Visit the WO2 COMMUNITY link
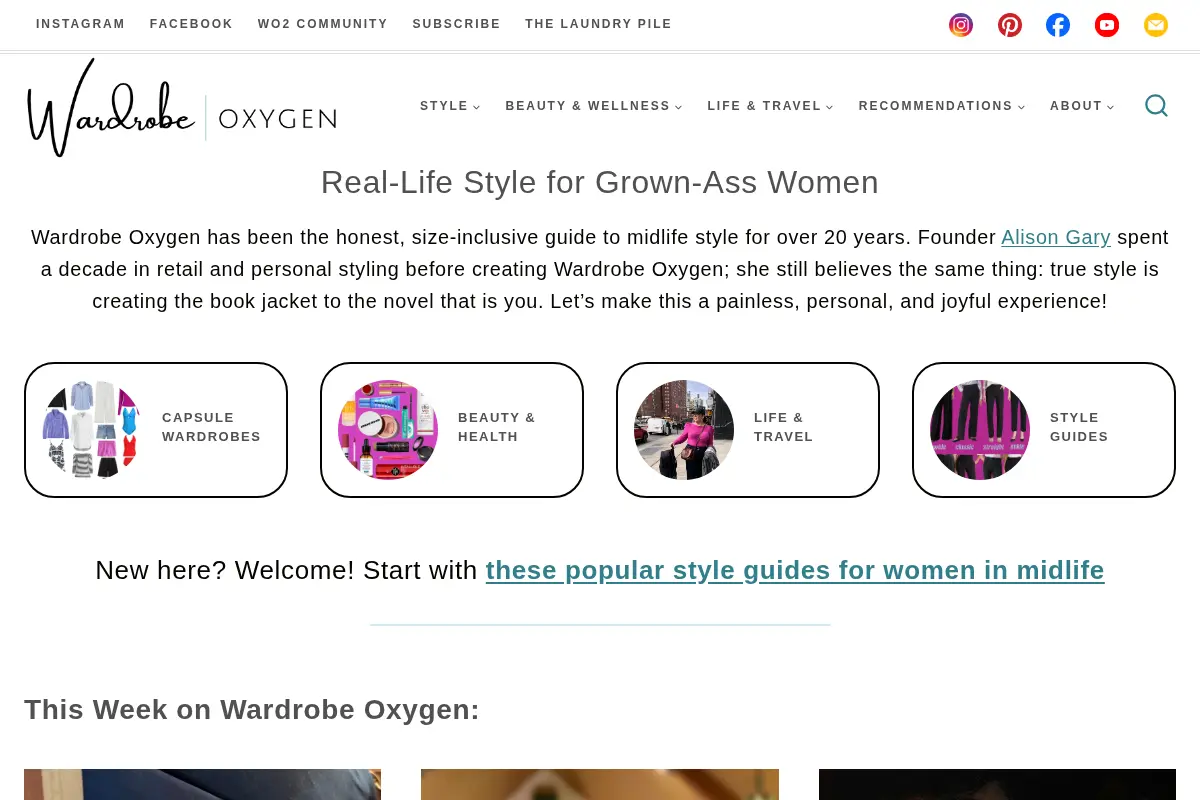The image size is (1200, 800). click(x=323, y=24)
